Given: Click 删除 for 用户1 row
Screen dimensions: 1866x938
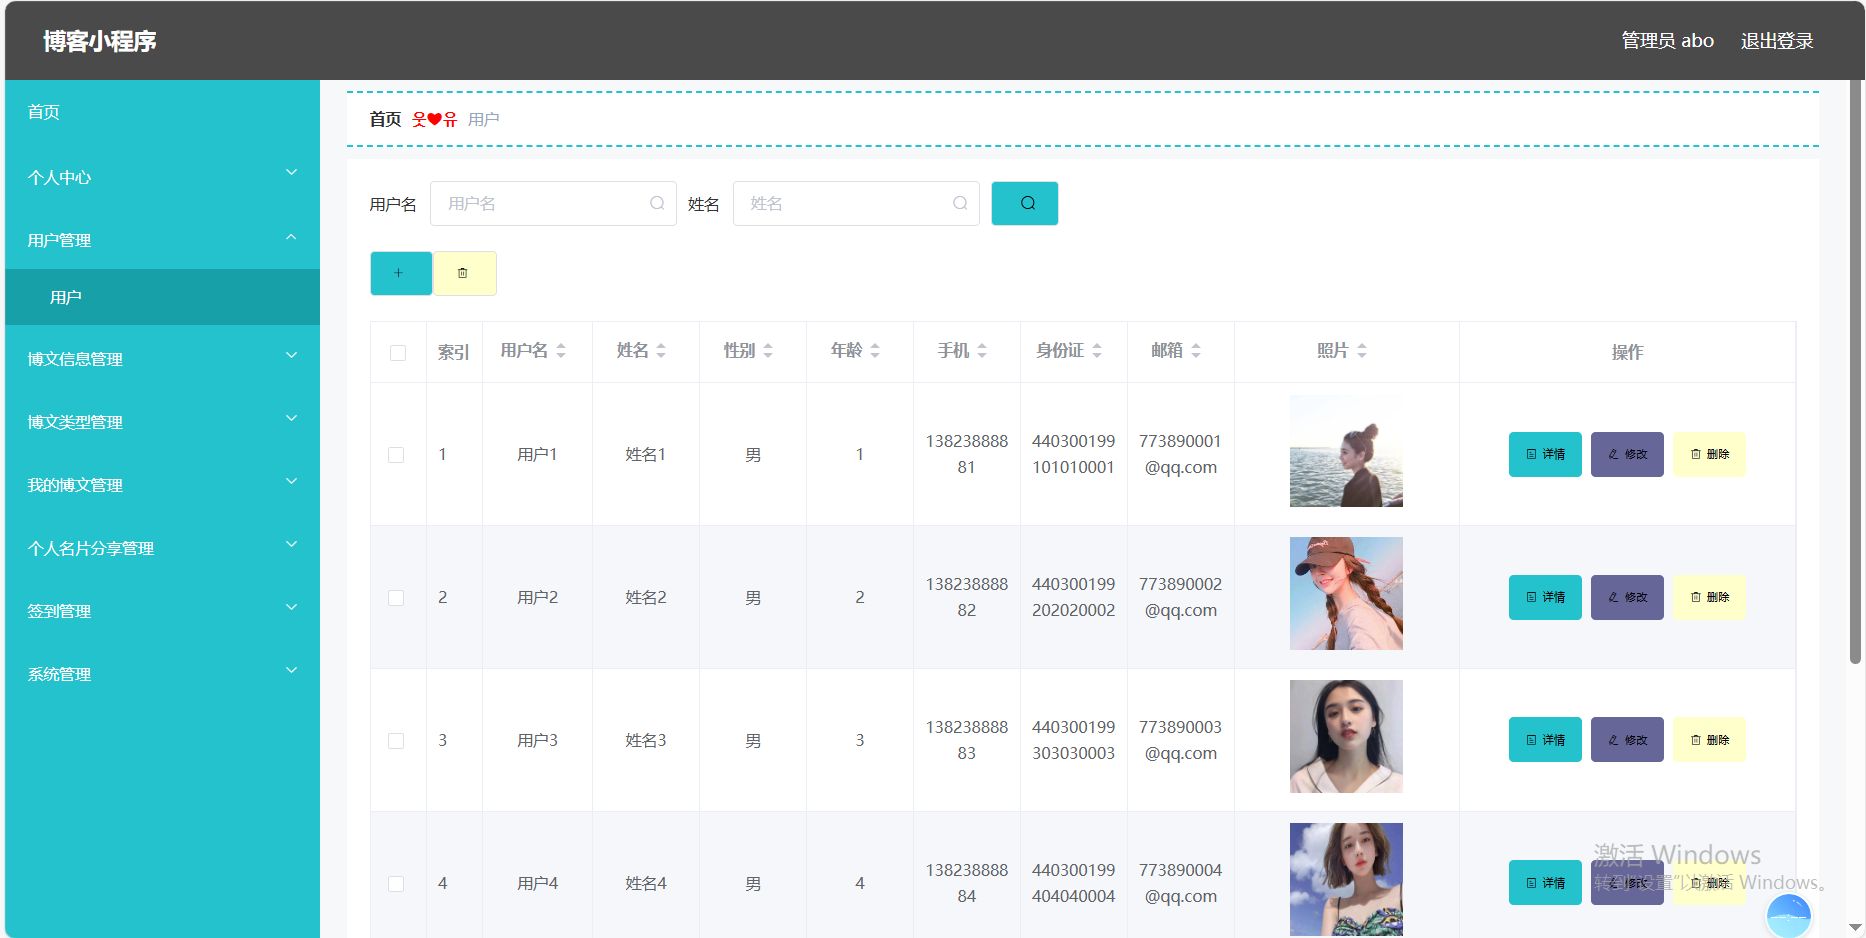Looking at the screenshot, I should [x=1709, y=454].
